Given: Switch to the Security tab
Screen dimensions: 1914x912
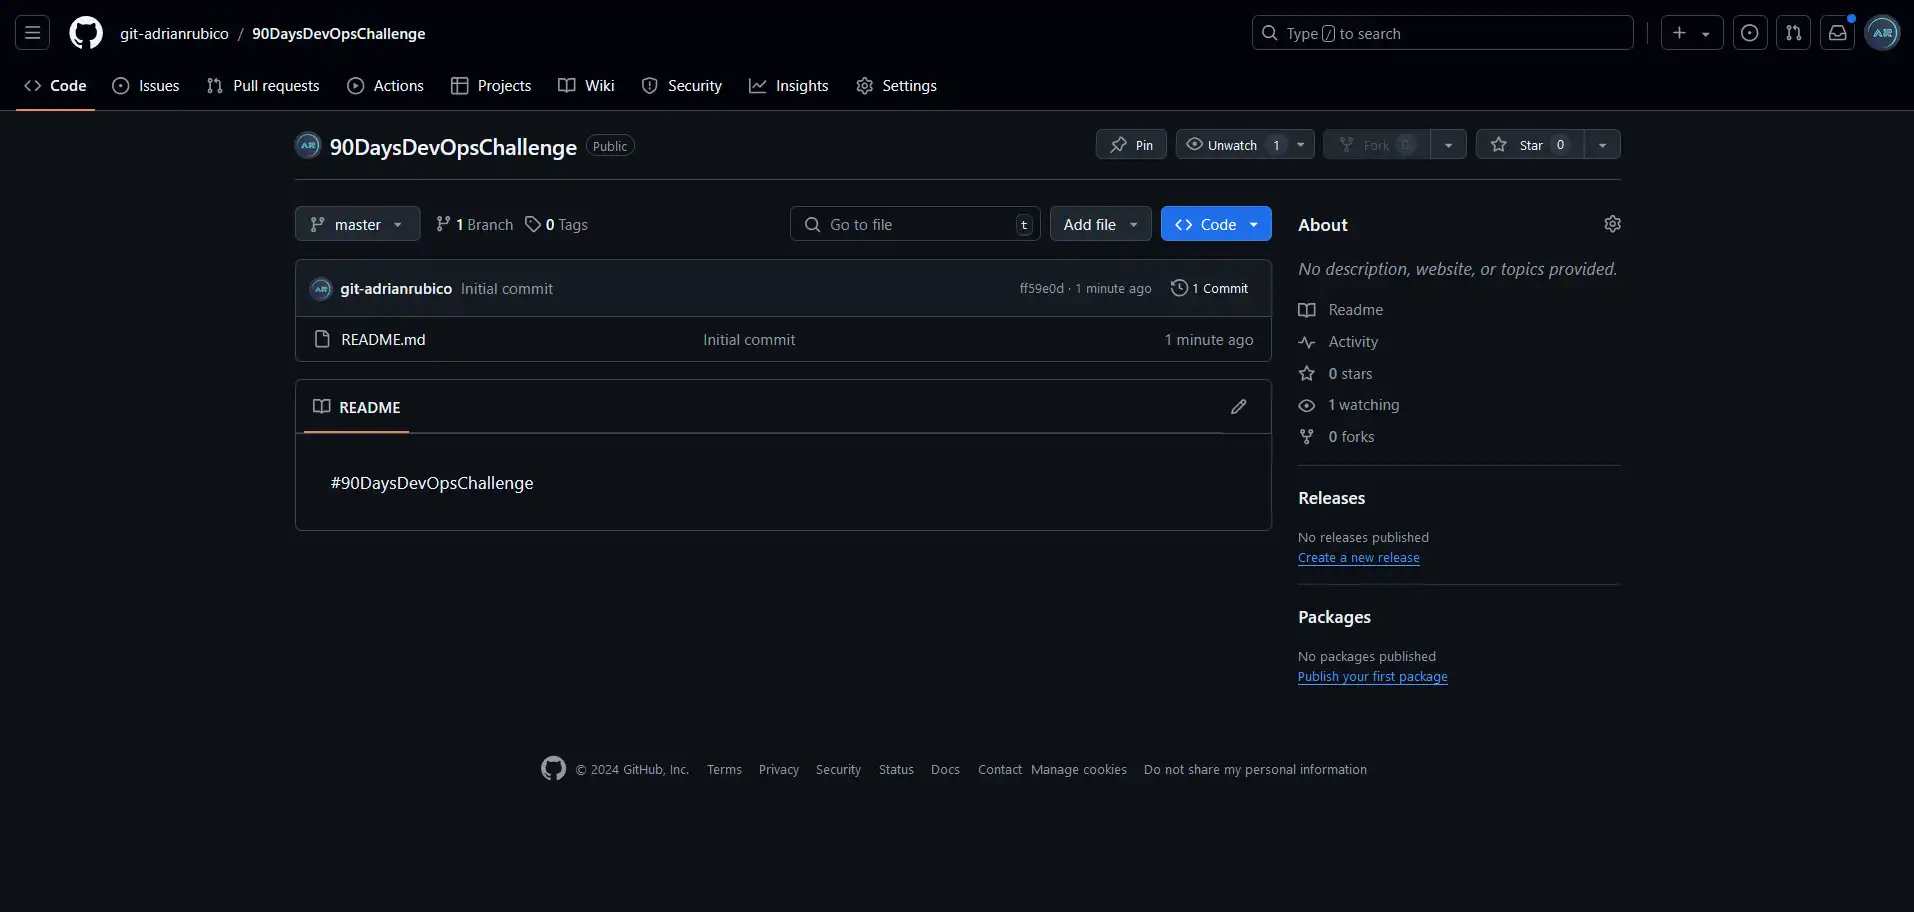Looking at the screenshot, I should click(682, 86).
